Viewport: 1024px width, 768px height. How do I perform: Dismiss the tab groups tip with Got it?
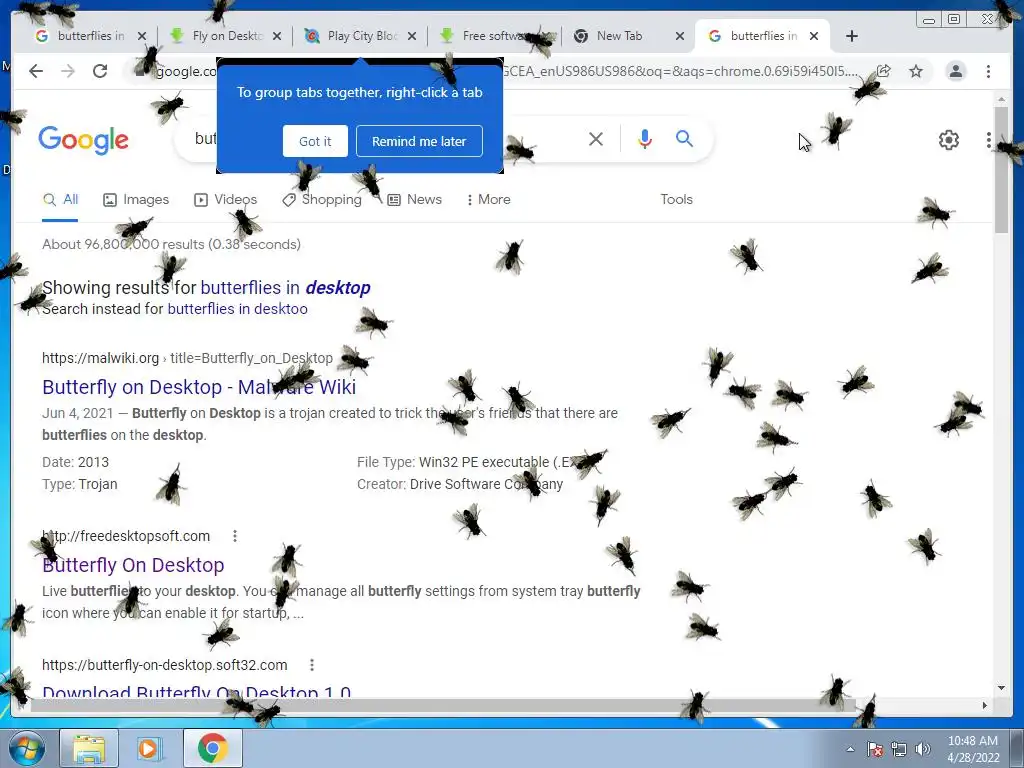(315, 141)
